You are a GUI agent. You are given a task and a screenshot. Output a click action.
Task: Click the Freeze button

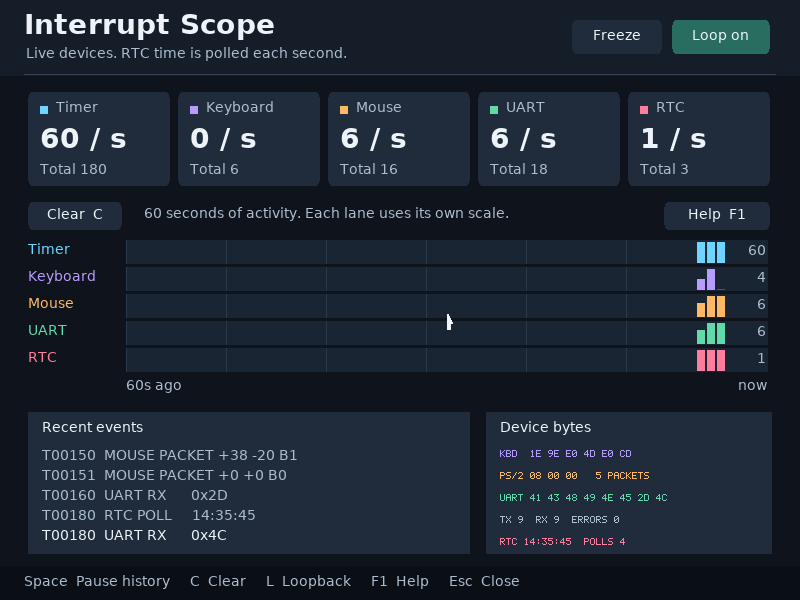click(616, 37)
